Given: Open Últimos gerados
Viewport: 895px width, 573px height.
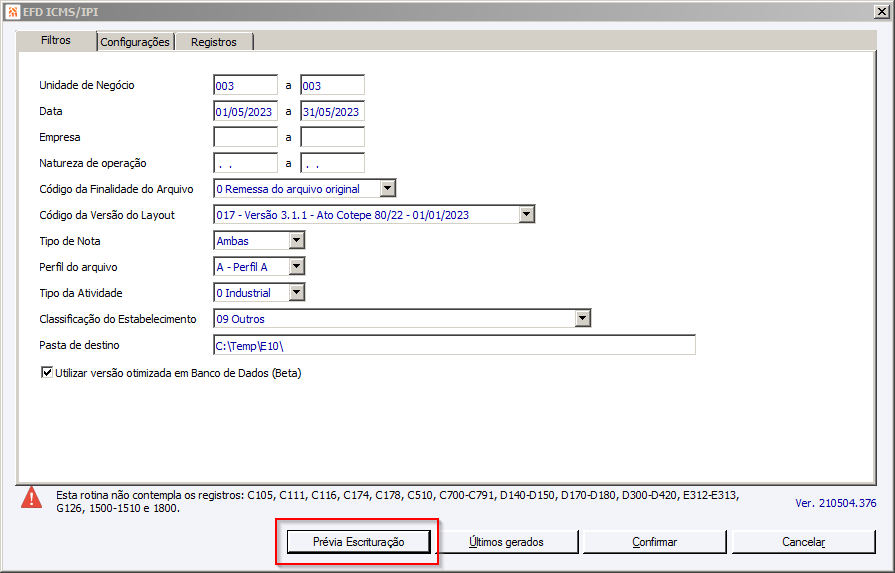Looking at the screenshot, I should tap(506, 542).
